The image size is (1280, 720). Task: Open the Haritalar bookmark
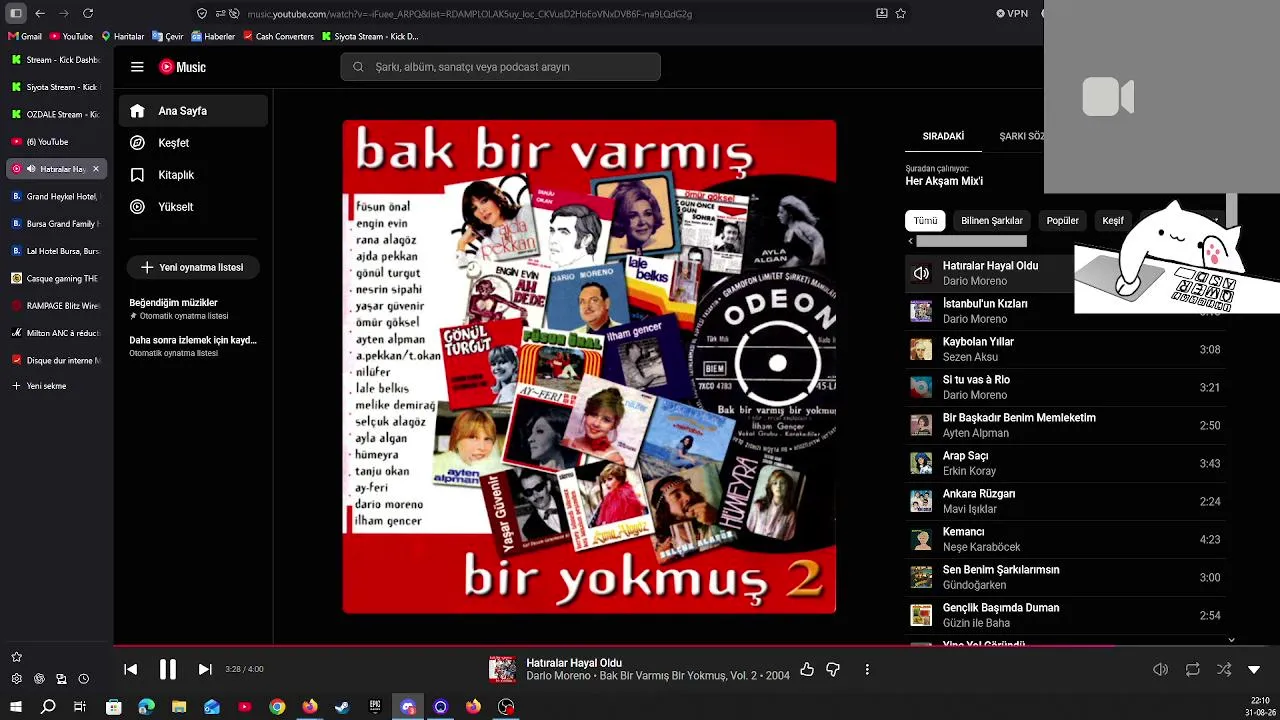(123, 36)
